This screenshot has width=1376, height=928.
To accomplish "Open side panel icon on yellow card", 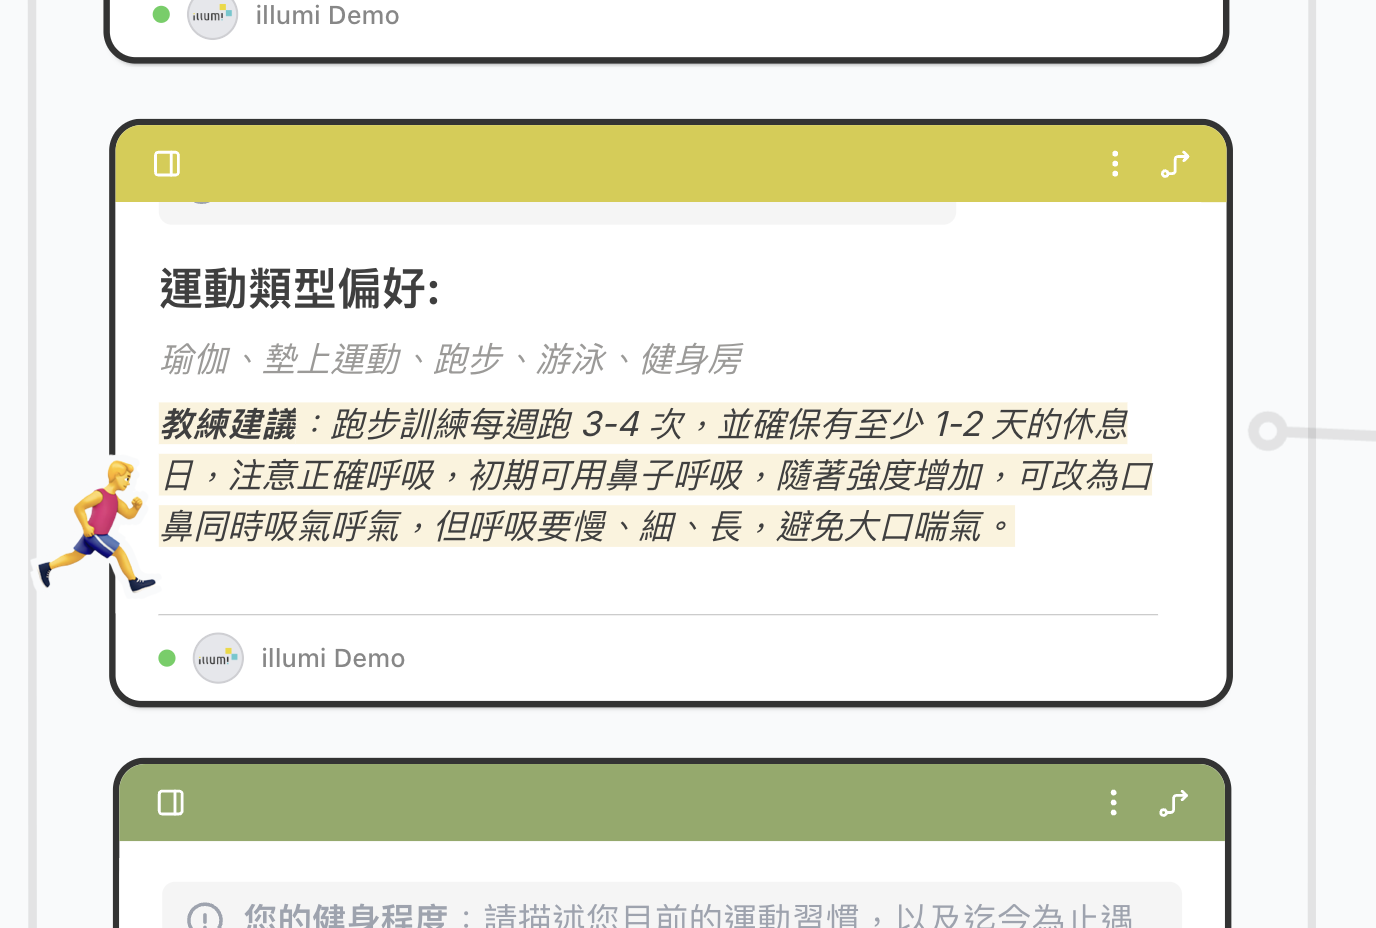I will pyautogui.click(x=167, y=164).
